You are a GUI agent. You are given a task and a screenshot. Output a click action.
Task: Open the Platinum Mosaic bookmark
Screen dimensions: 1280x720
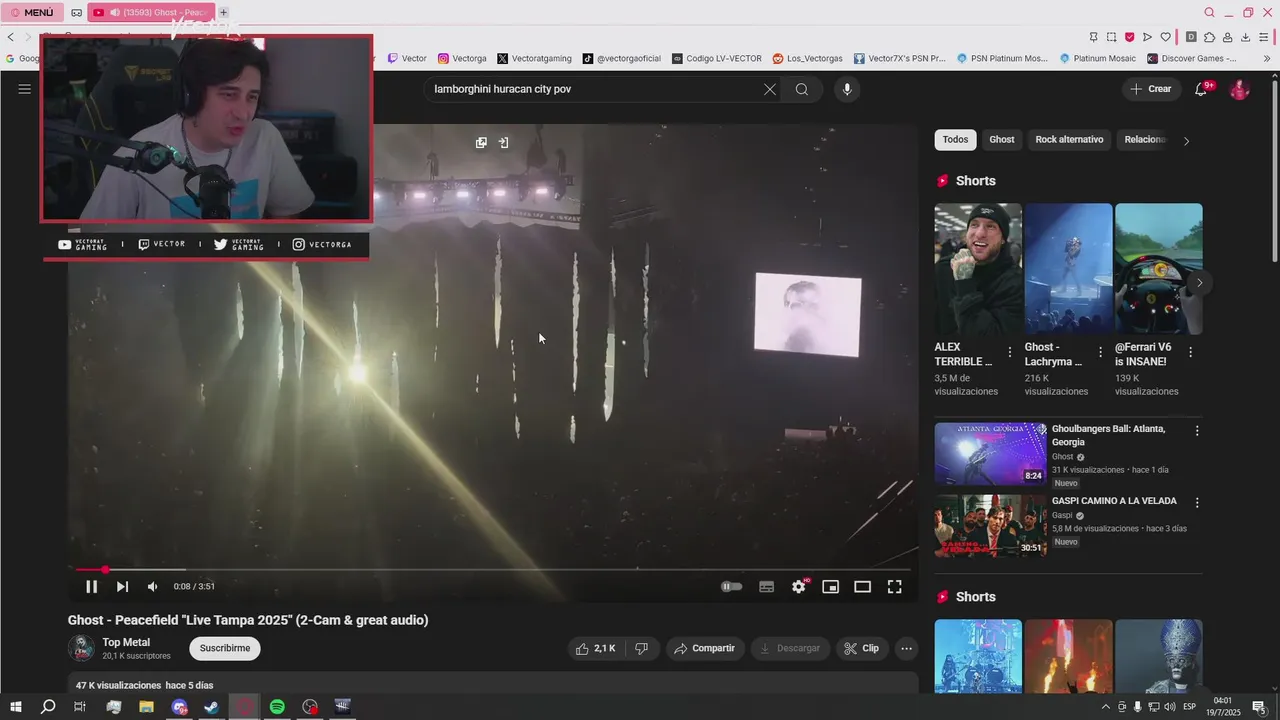(x=1097, y=58)
